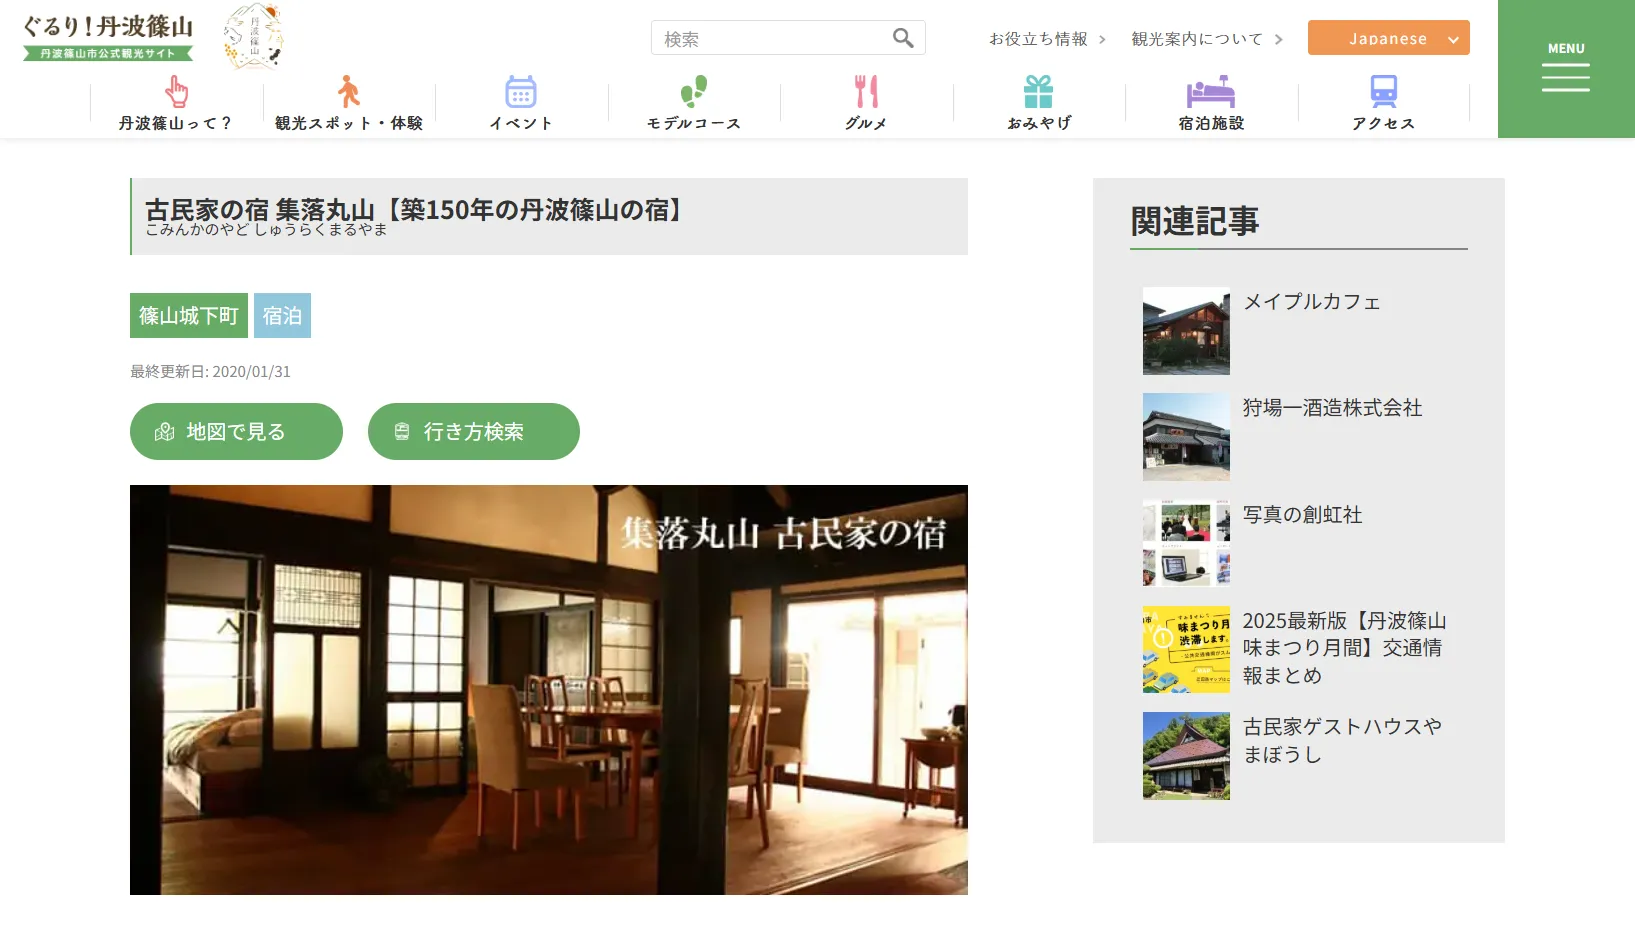Viewport: 1635px width, 944px height.
Task: Open the walking person icon for 観光スポット・体験
Action: 348,92
